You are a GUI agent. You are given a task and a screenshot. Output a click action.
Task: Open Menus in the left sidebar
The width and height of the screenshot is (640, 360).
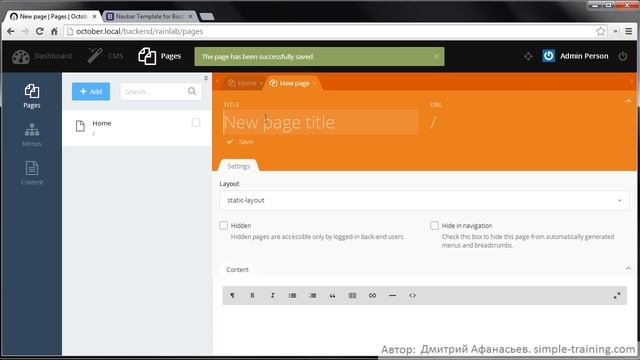pyautogui.click(x=32, y=135)
